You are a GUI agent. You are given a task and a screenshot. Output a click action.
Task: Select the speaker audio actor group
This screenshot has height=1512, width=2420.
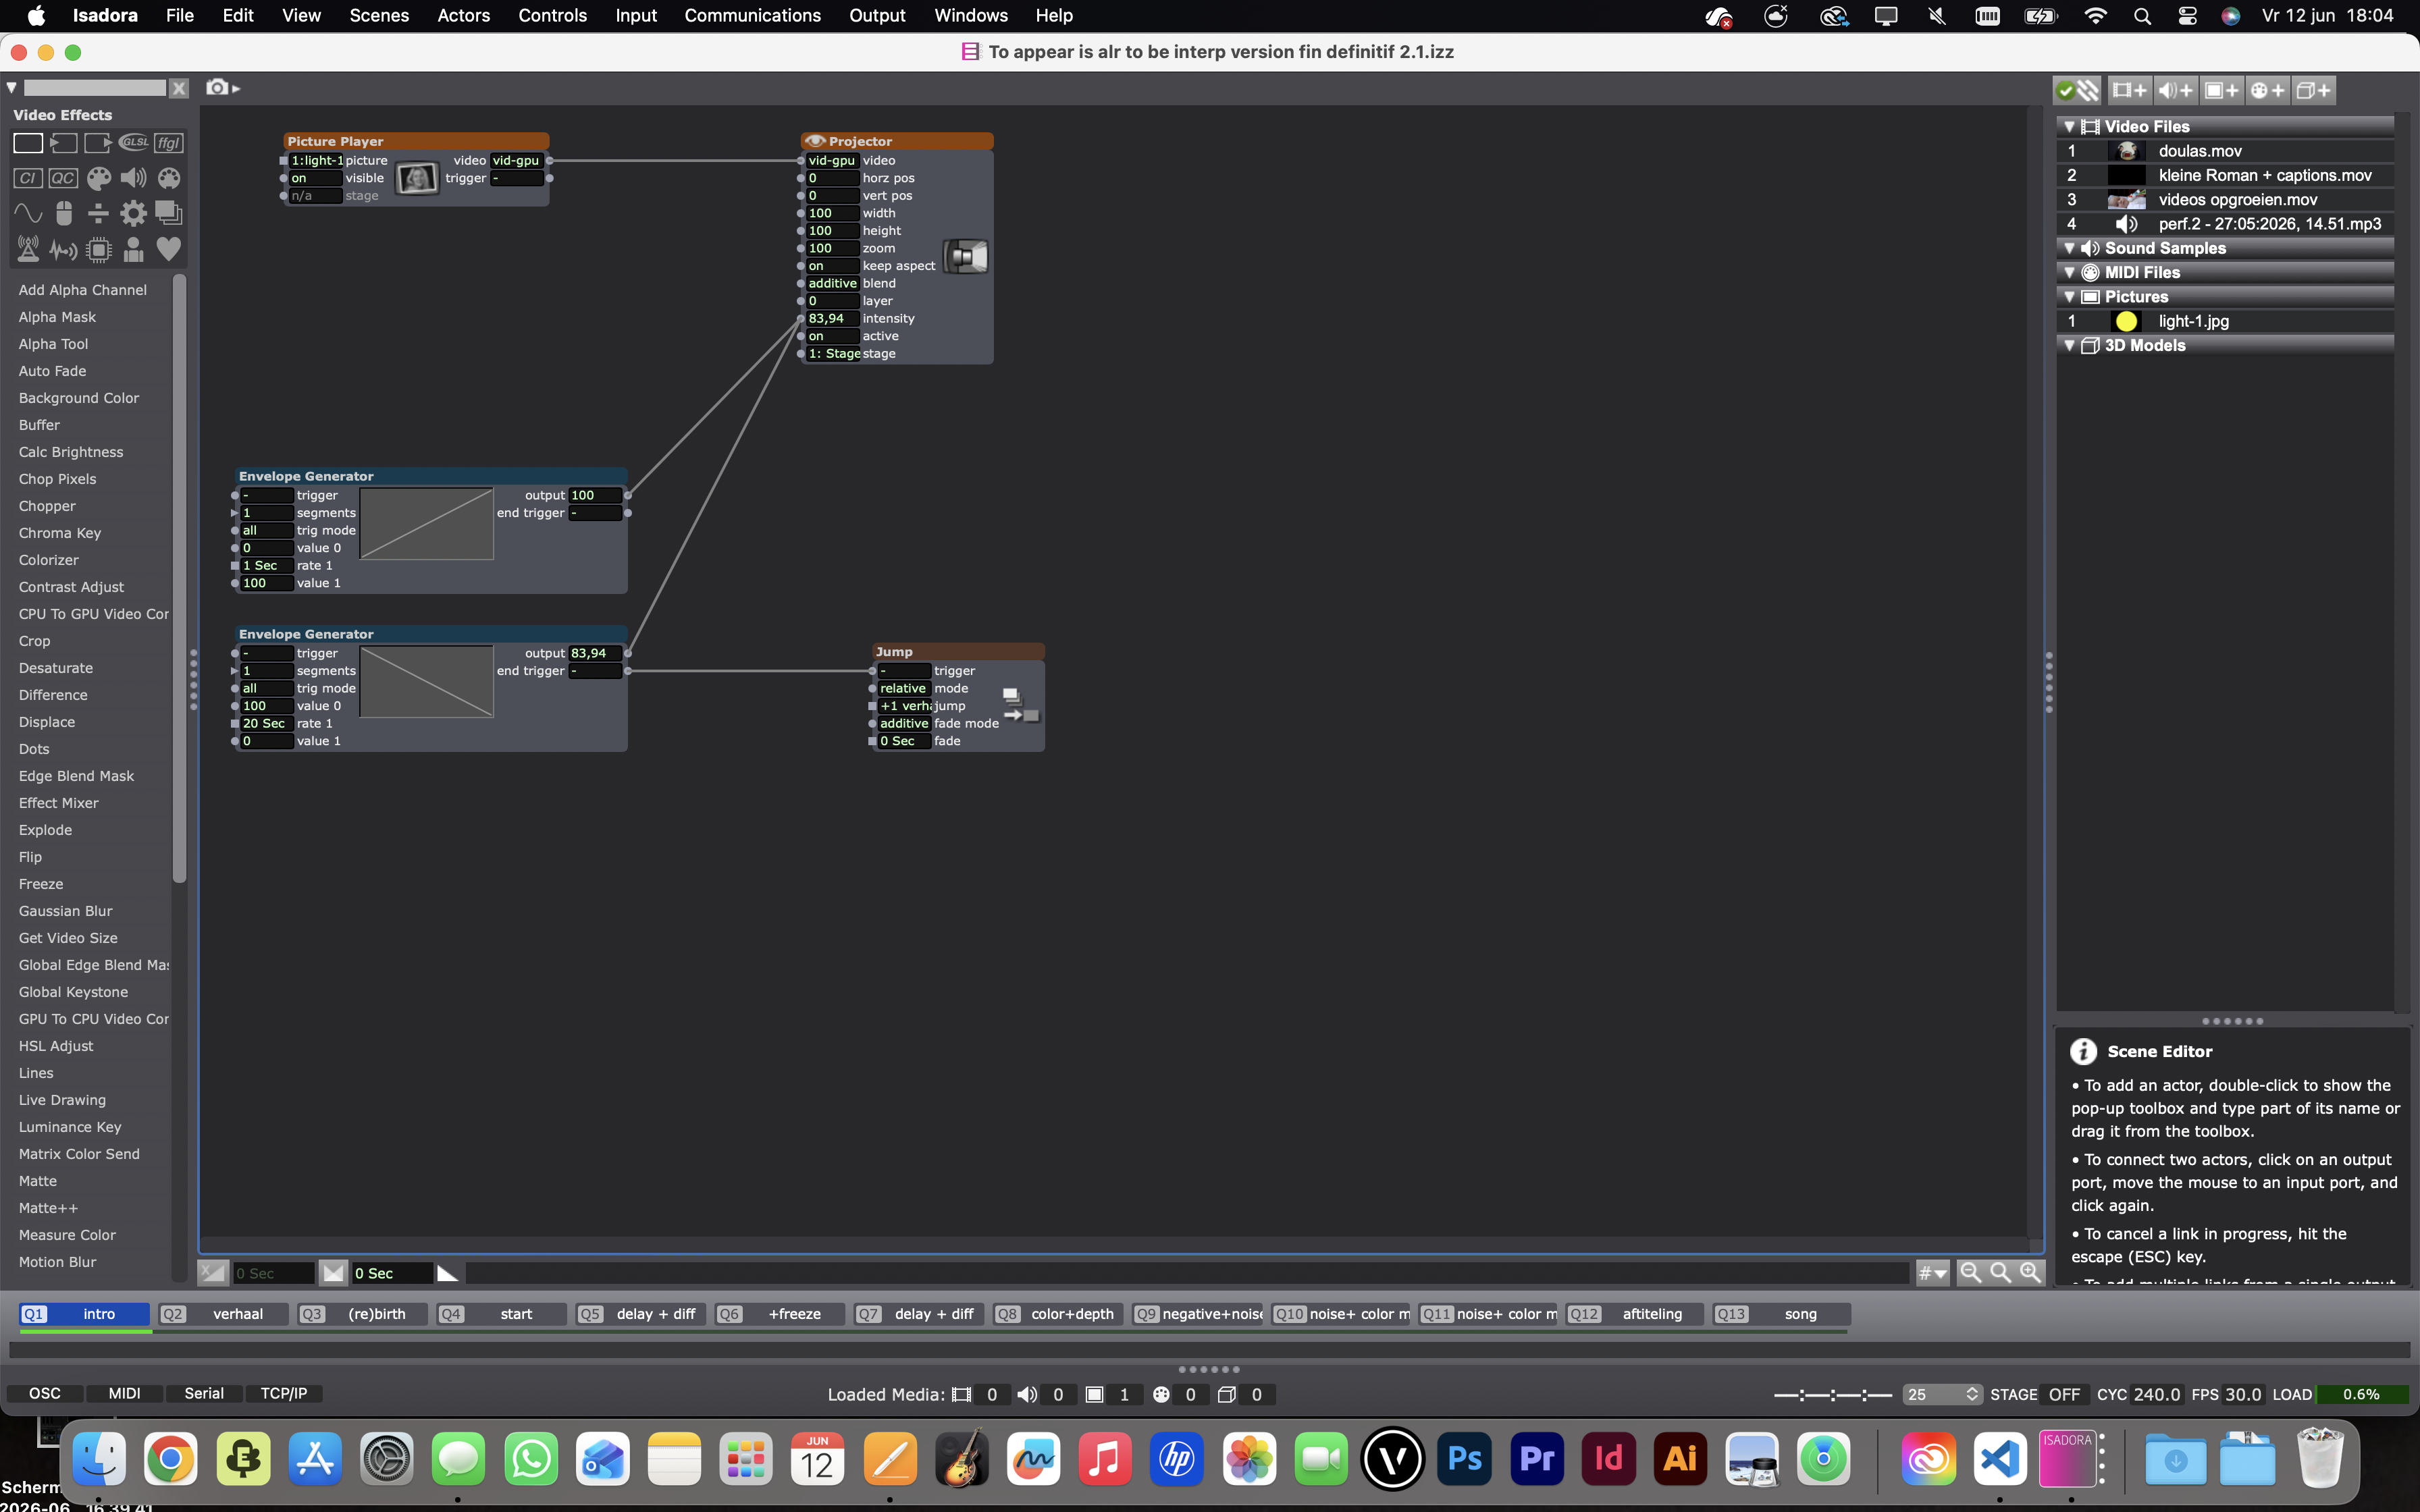click(133, 178)
